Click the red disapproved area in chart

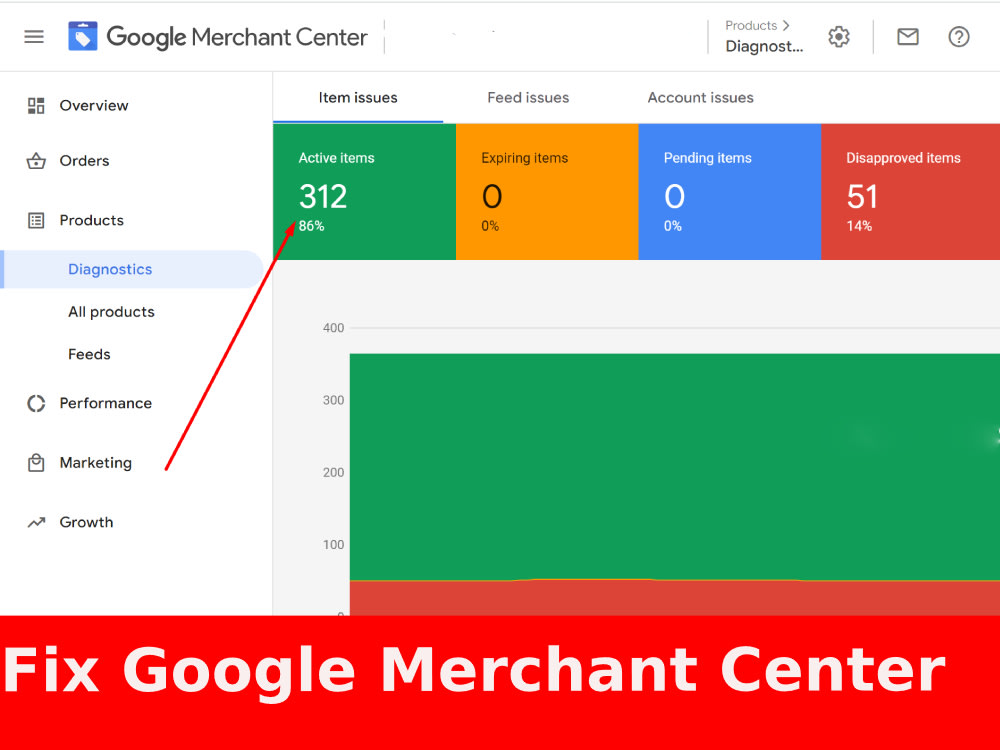(x=675, y=598)
